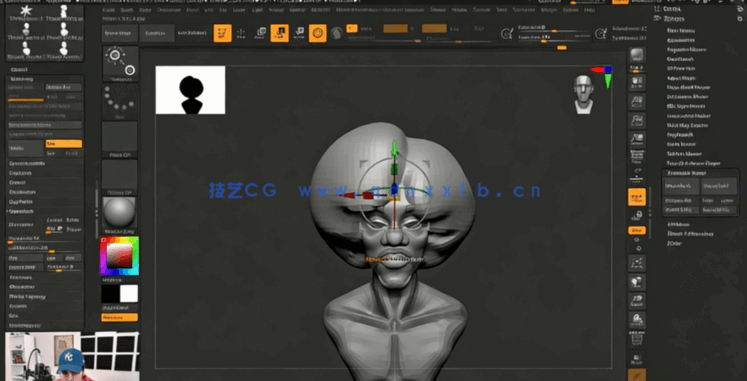The width and height of the screenshot is (747, 381).
Task: Click the right shelf Rotate view icon
Action: point(637,320)
